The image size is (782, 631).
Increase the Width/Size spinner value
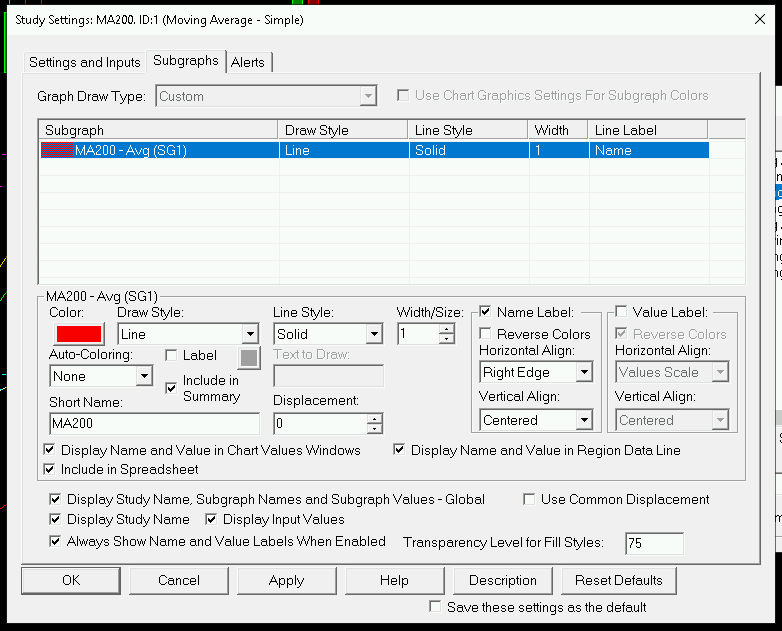446,329
